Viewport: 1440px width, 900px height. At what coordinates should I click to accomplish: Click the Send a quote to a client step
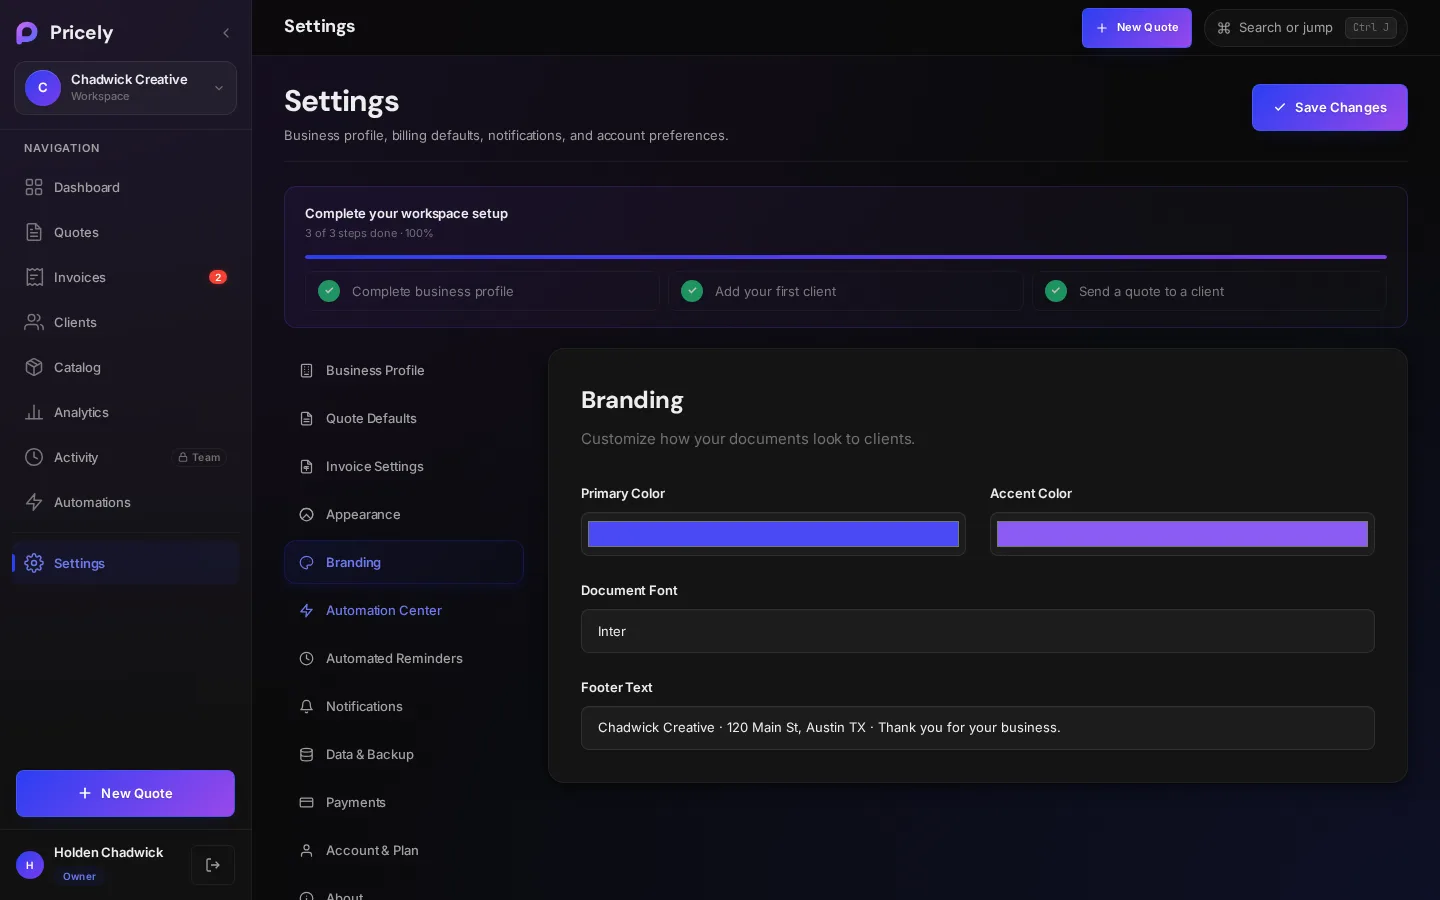point(1209,291)
